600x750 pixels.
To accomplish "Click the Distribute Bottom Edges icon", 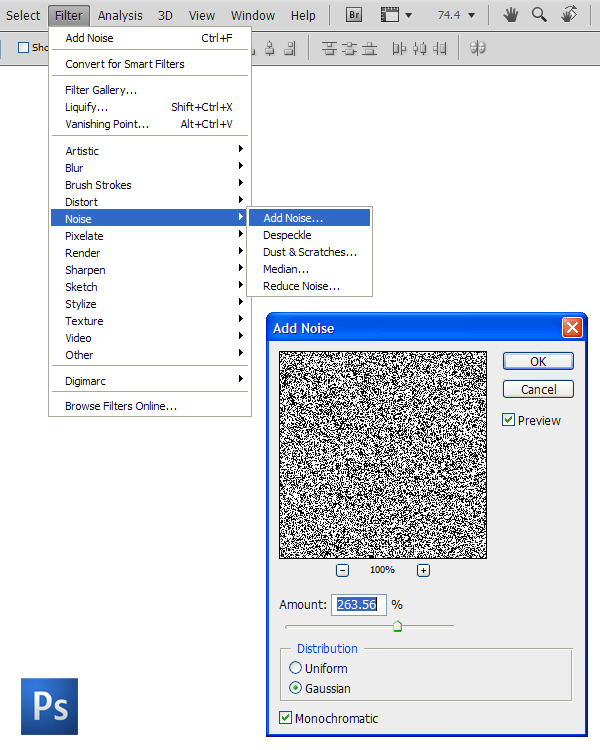I will point(369,48).
